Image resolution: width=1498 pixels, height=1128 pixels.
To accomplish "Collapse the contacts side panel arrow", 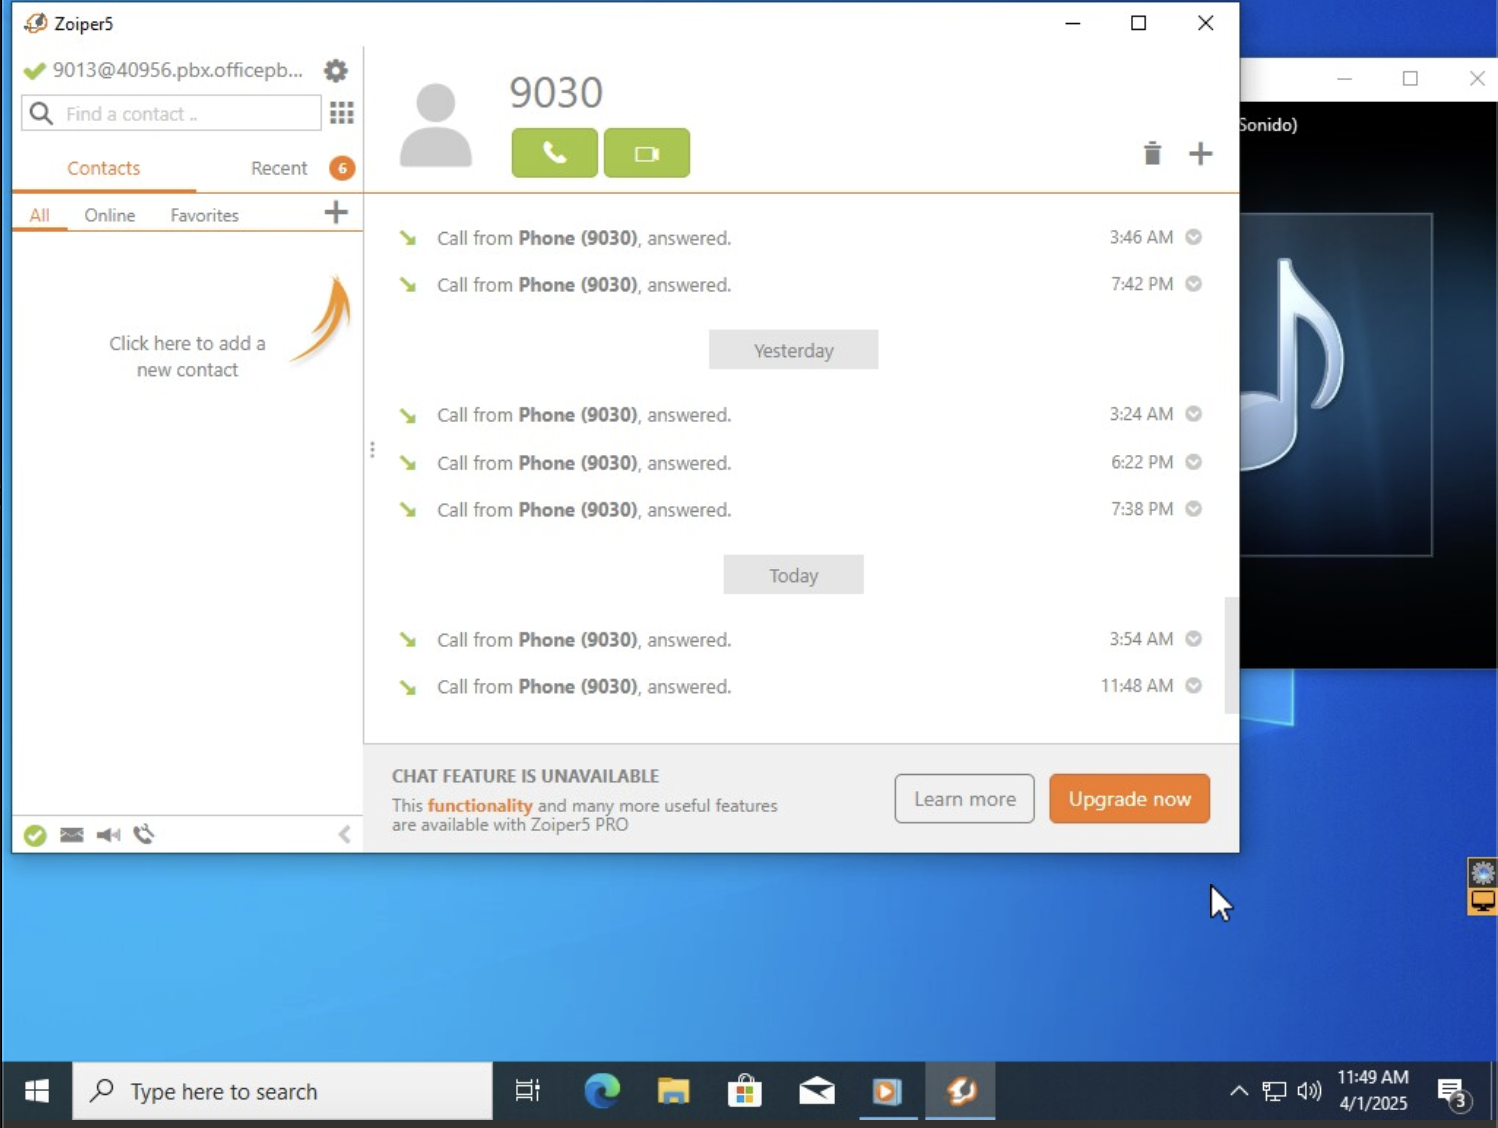I will pyautogui.click(x=344, y=834).
